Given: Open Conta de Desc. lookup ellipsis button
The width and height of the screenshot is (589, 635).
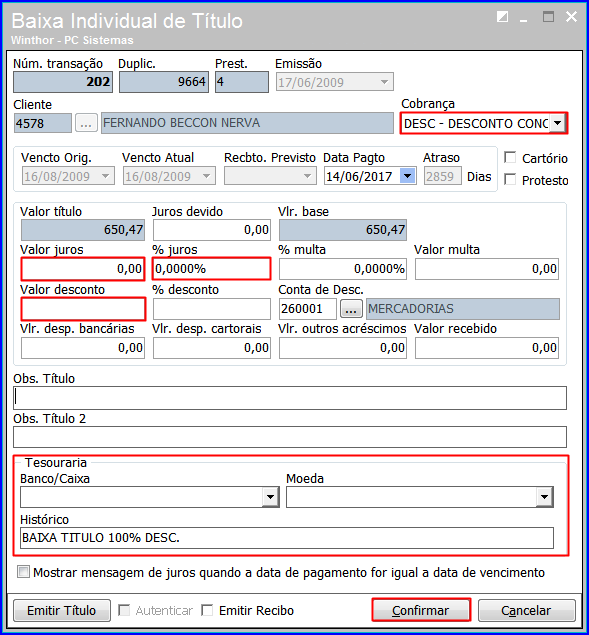Looking at the screenshot, I should [x=351, y=309].
